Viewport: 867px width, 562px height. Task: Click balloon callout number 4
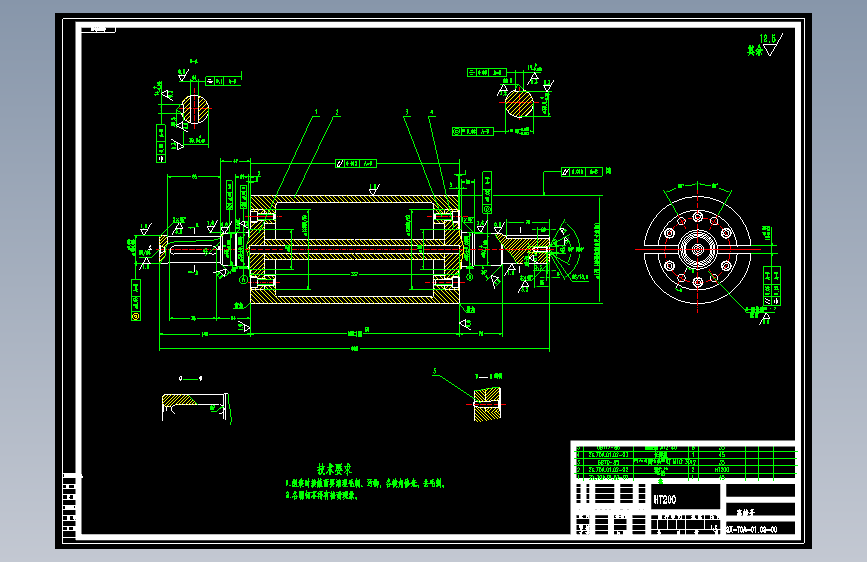pyautogui.click(x=432, y=112)
